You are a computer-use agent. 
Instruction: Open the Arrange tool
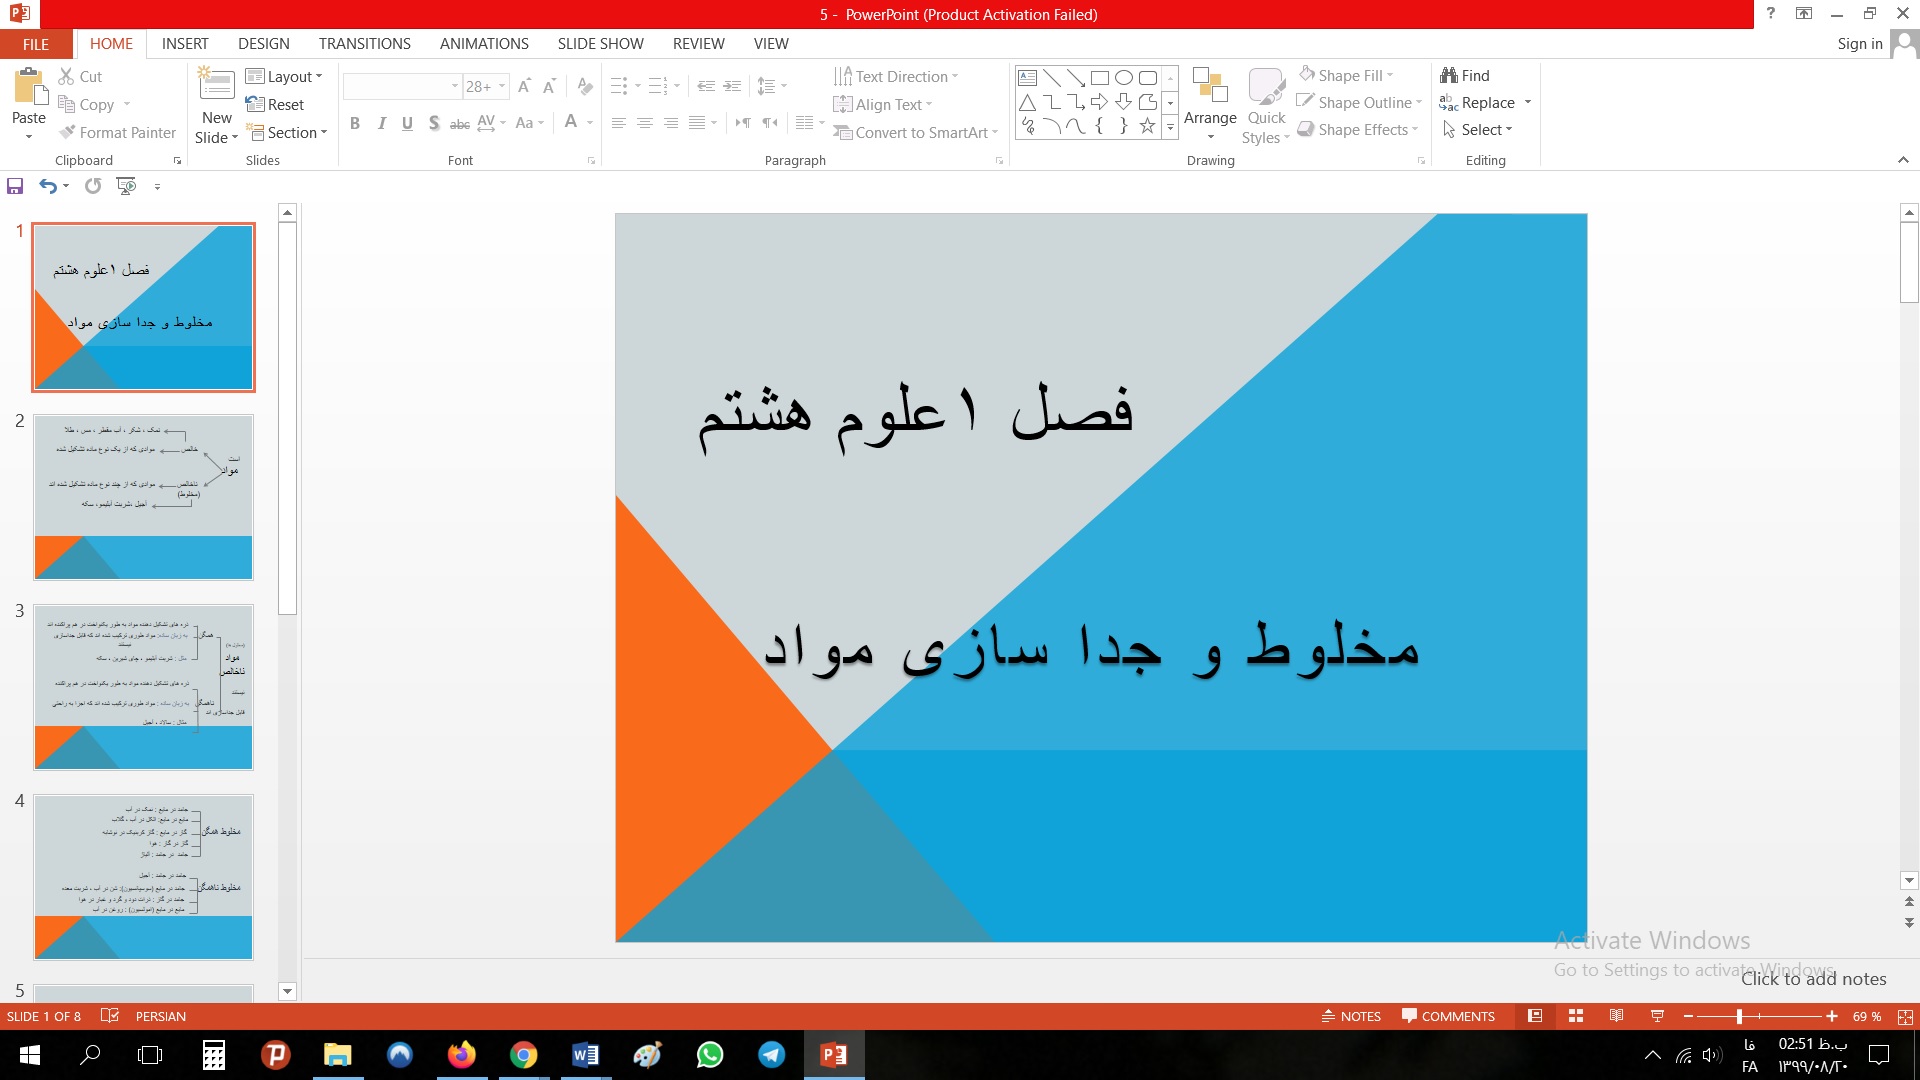pos(1210,105)
